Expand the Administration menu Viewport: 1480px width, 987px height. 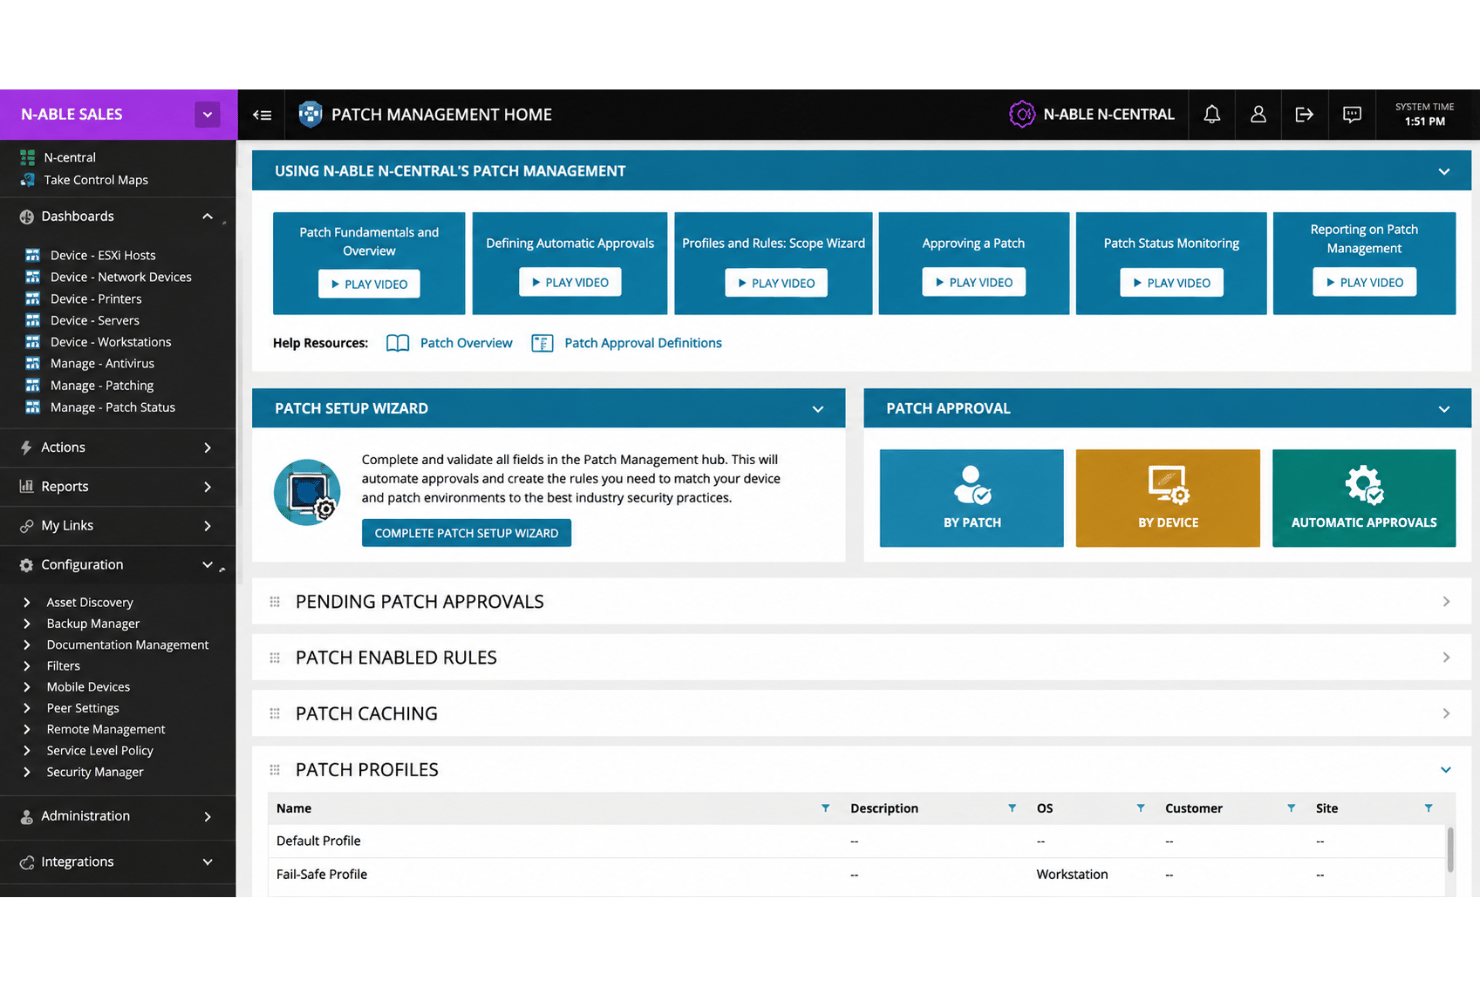pos(207,817)
